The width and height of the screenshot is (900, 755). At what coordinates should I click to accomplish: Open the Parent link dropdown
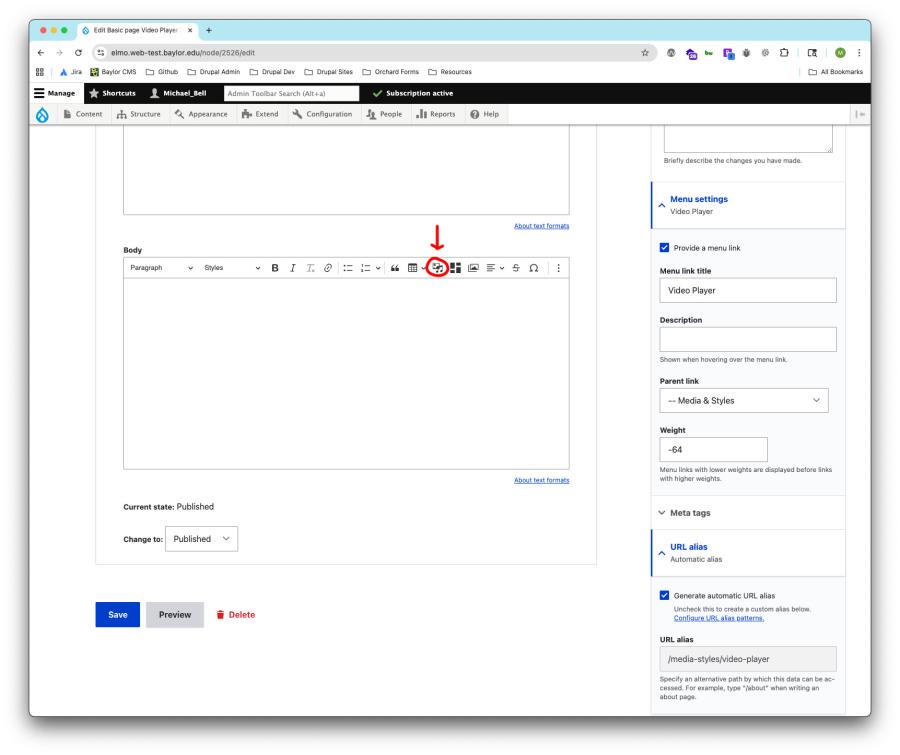tap(743, 401)
